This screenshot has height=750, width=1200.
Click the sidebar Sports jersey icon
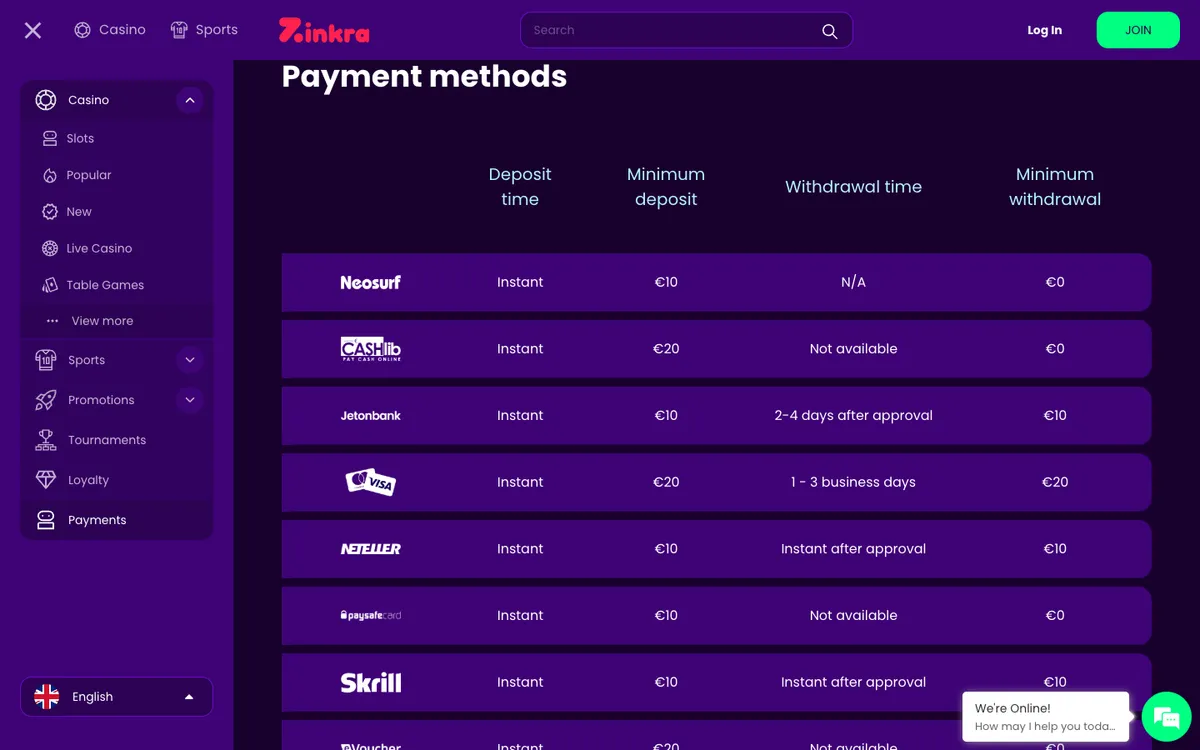tap(46, 360)
